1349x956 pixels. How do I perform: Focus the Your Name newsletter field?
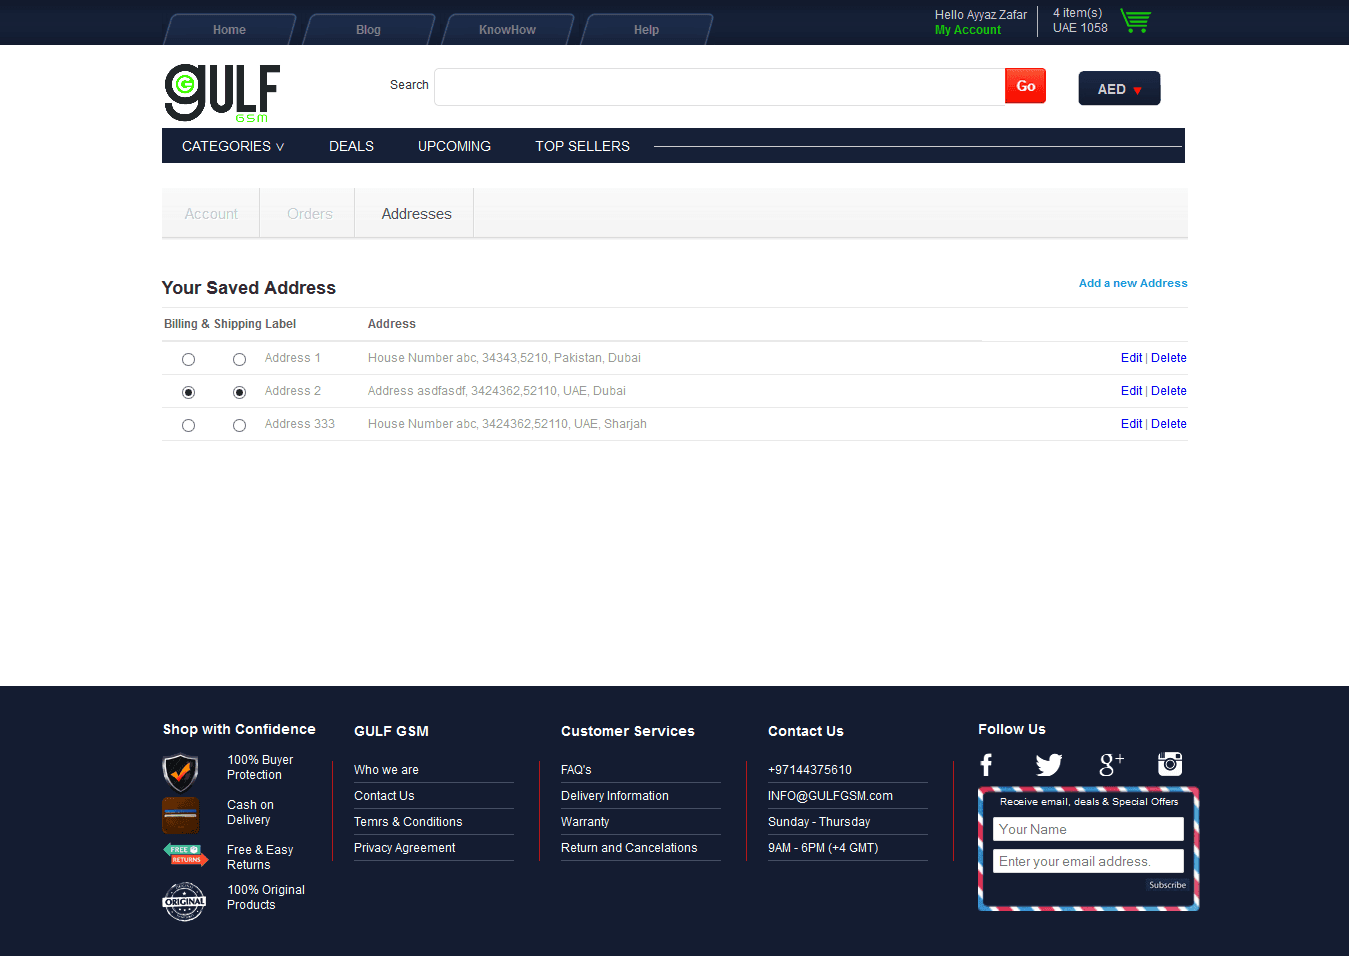(x=1088, y=829)
